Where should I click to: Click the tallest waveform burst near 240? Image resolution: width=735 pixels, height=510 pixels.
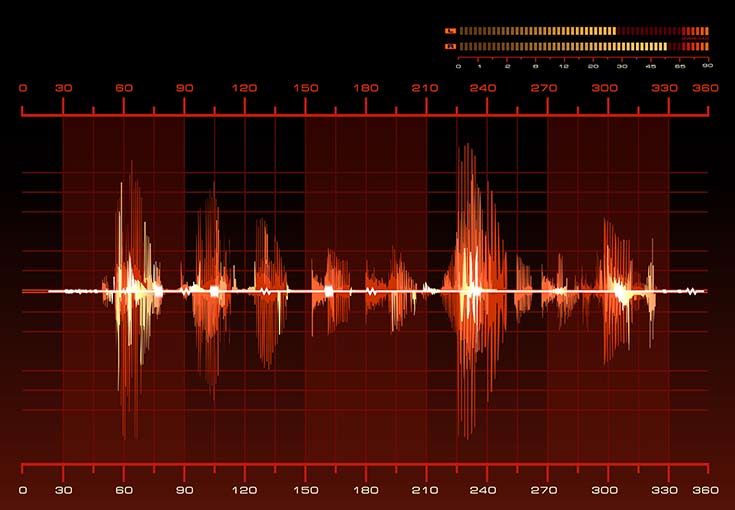click(x=474, y=291)
